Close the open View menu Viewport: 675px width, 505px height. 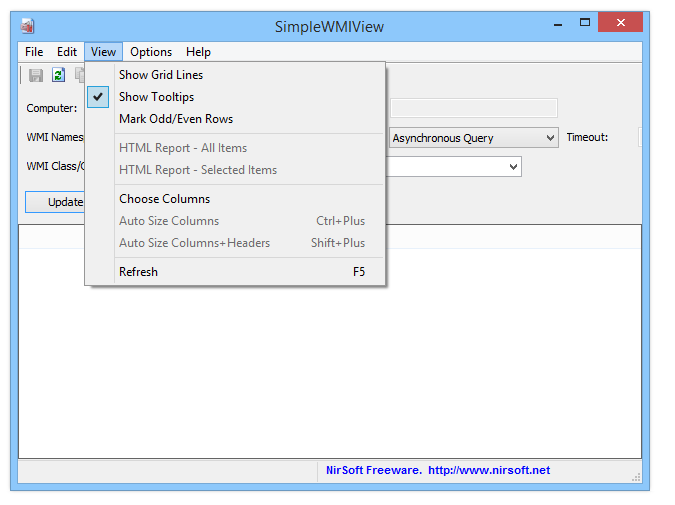click(103, 52)
